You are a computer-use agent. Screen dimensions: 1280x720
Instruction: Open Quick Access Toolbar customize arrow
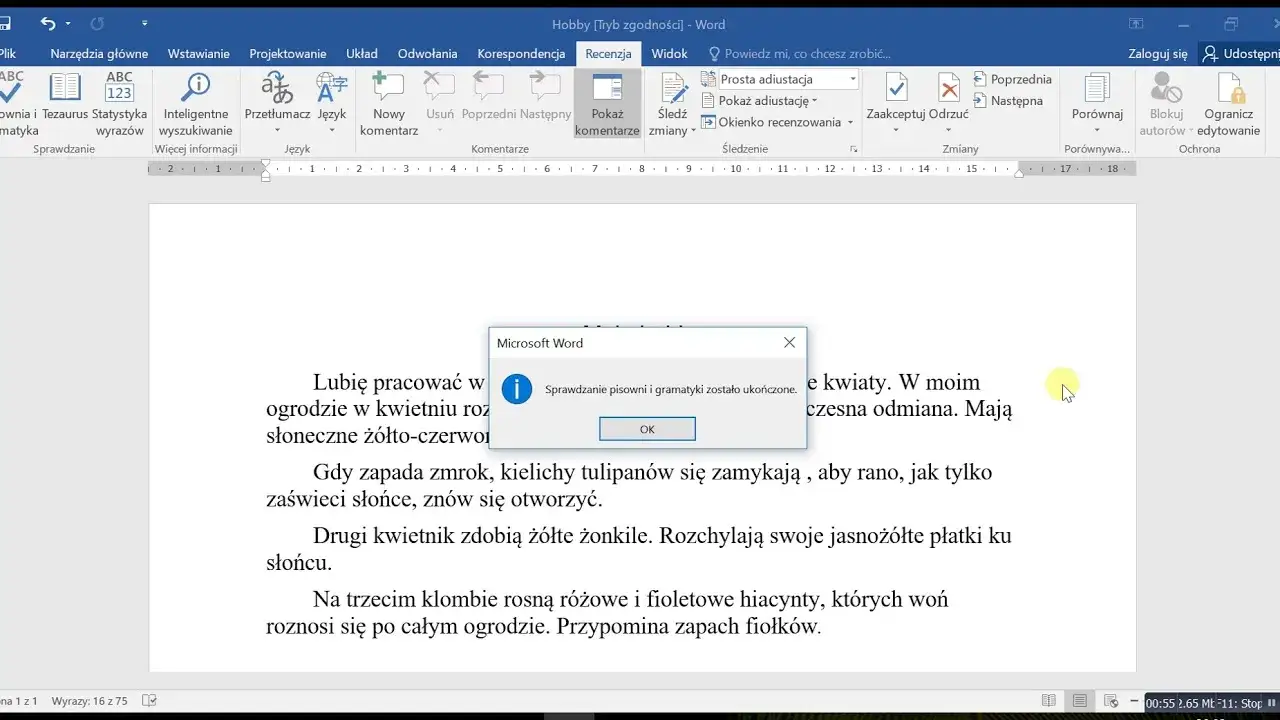[x=145, y=23]
